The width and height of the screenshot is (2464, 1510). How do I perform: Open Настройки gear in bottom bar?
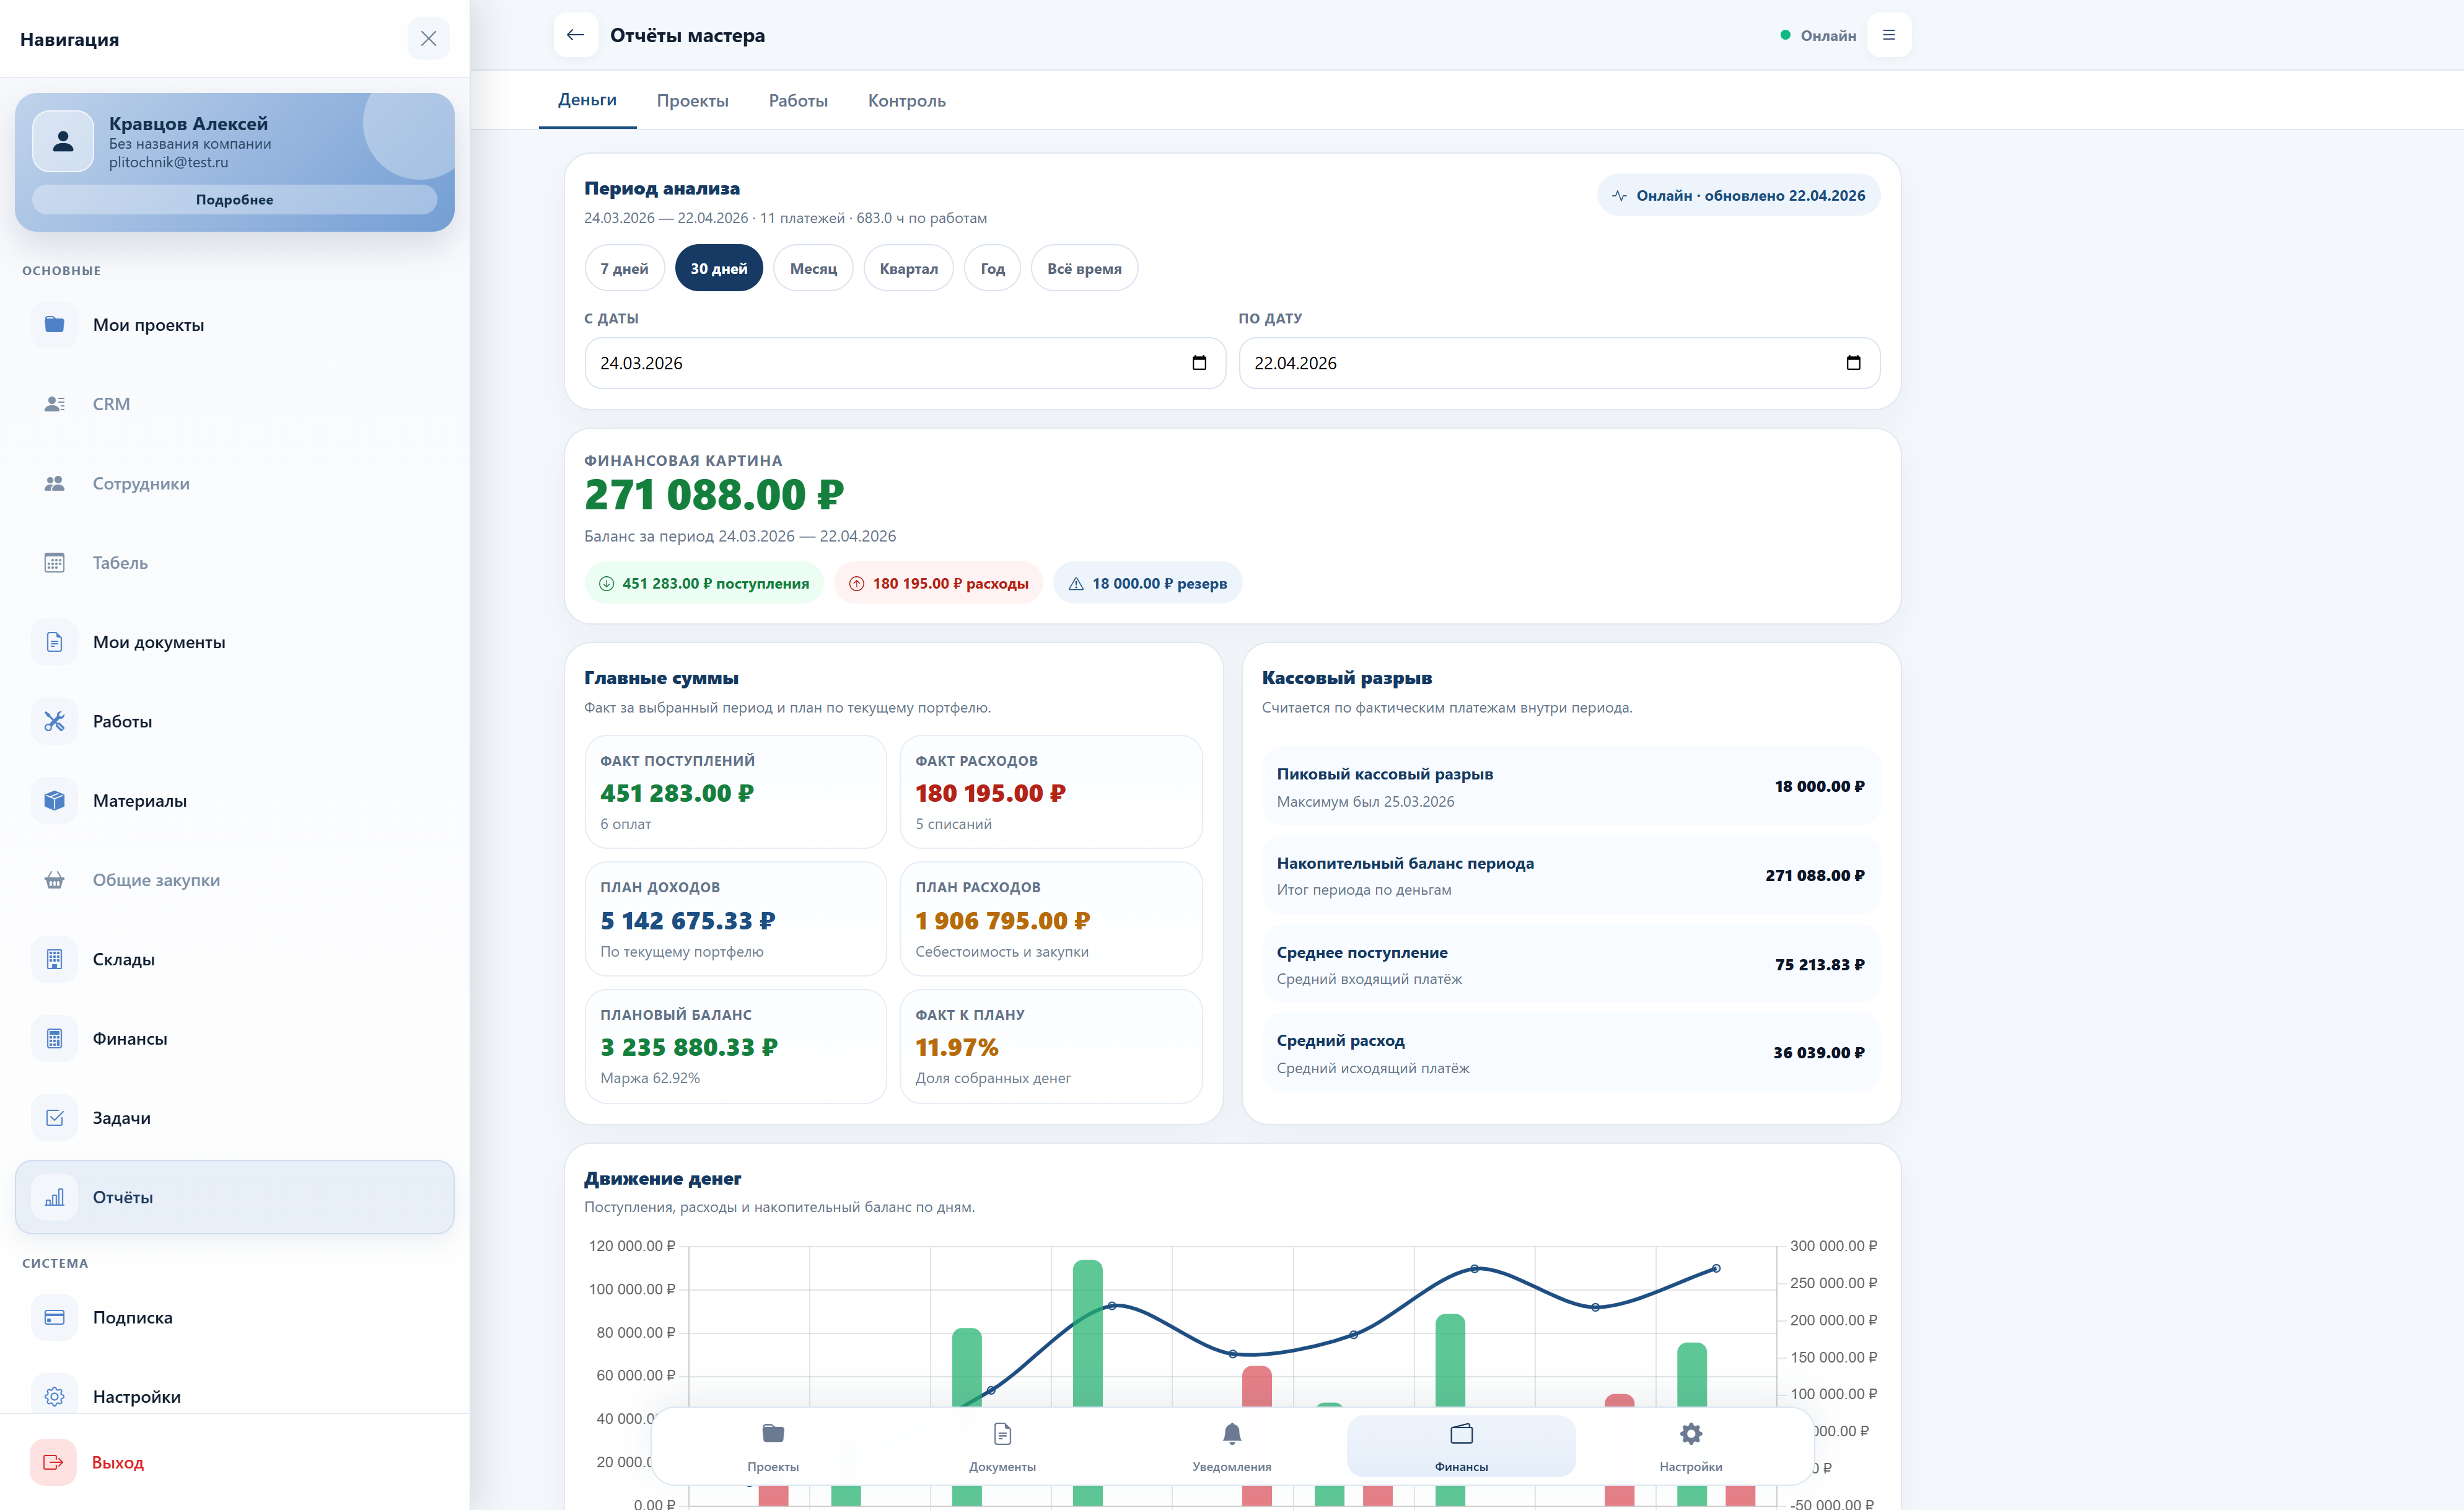point(1690,1434)
